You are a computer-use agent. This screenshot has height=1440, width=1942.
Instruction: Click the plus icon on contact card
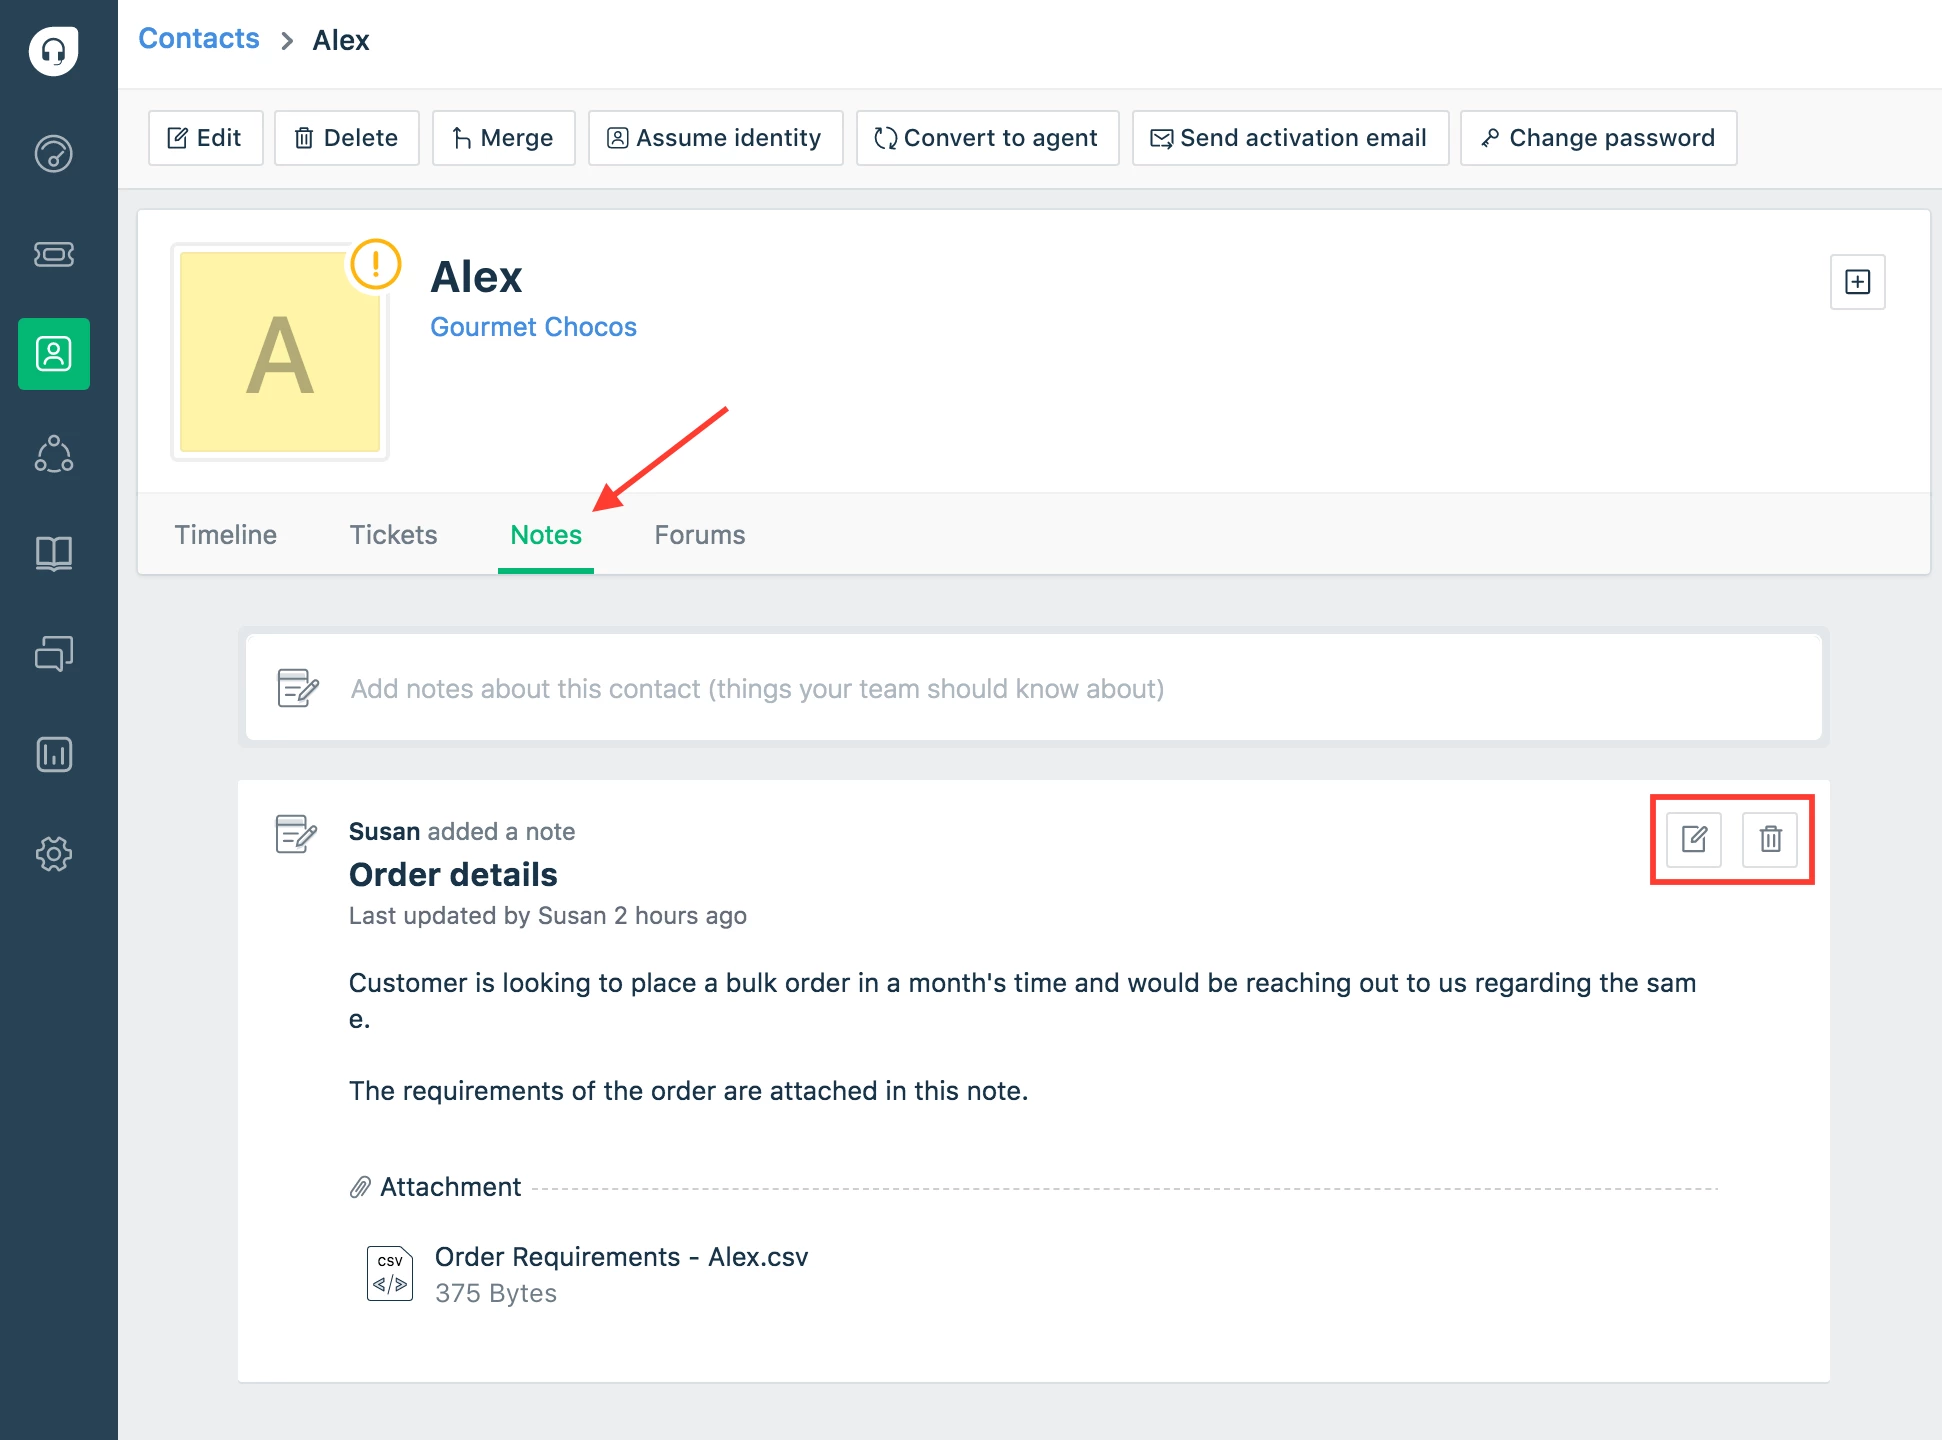click(x=1857, y=282)
